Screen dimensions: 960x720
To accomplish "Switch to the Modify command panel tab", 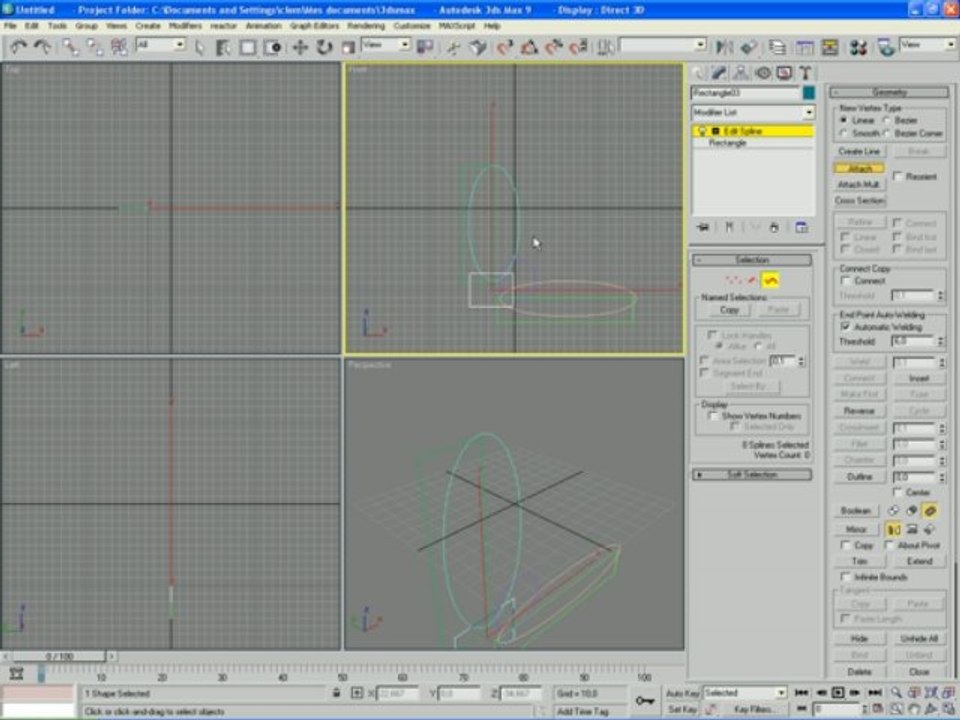I will coord(719,73).
